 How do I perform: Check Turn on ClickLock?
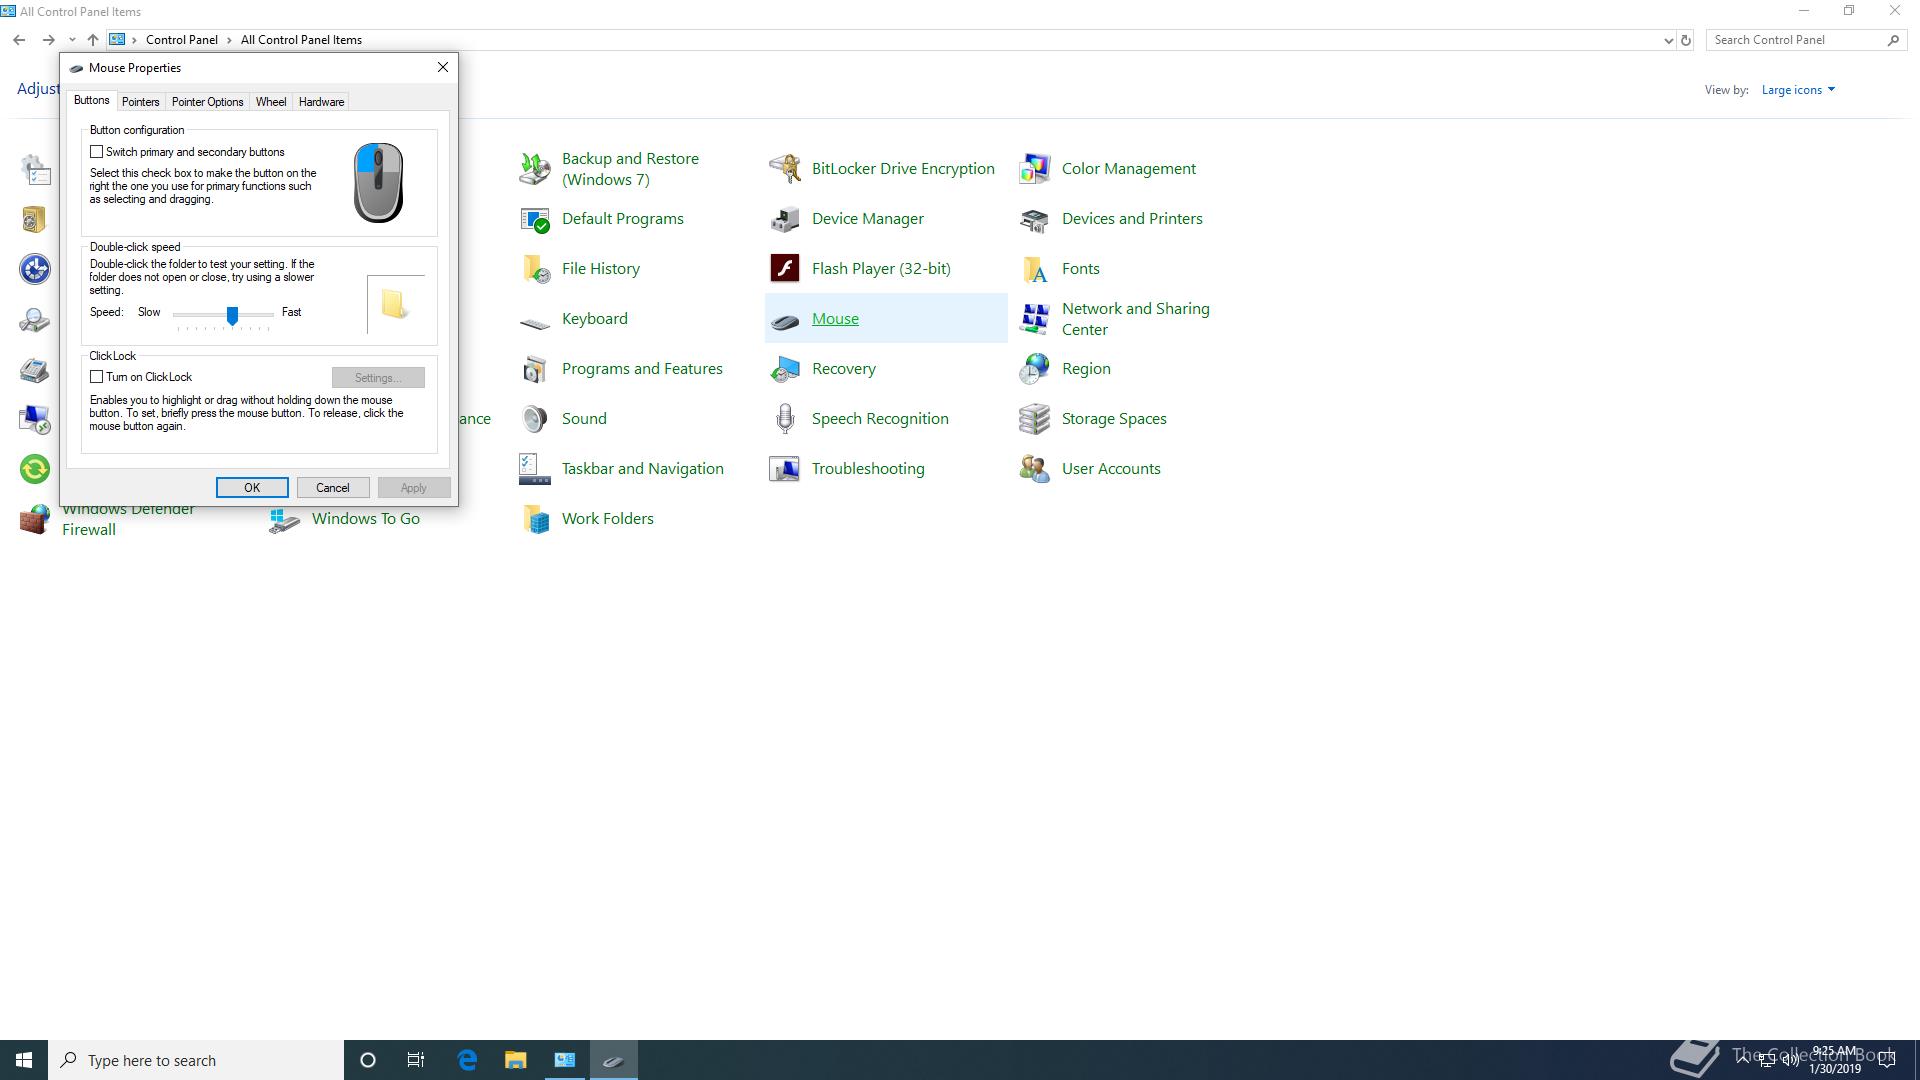(x=97, y=377)
